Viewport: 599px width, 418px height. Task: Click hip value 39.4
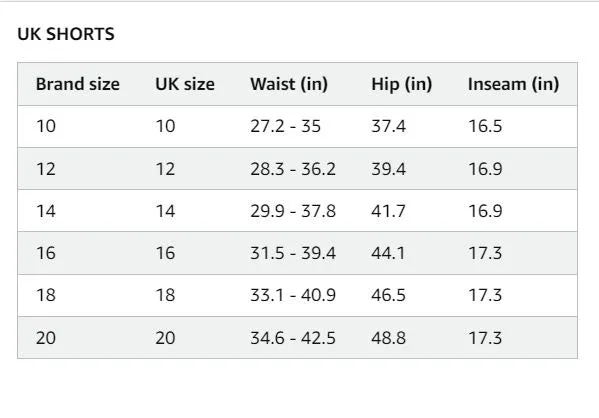coord(389,169)
